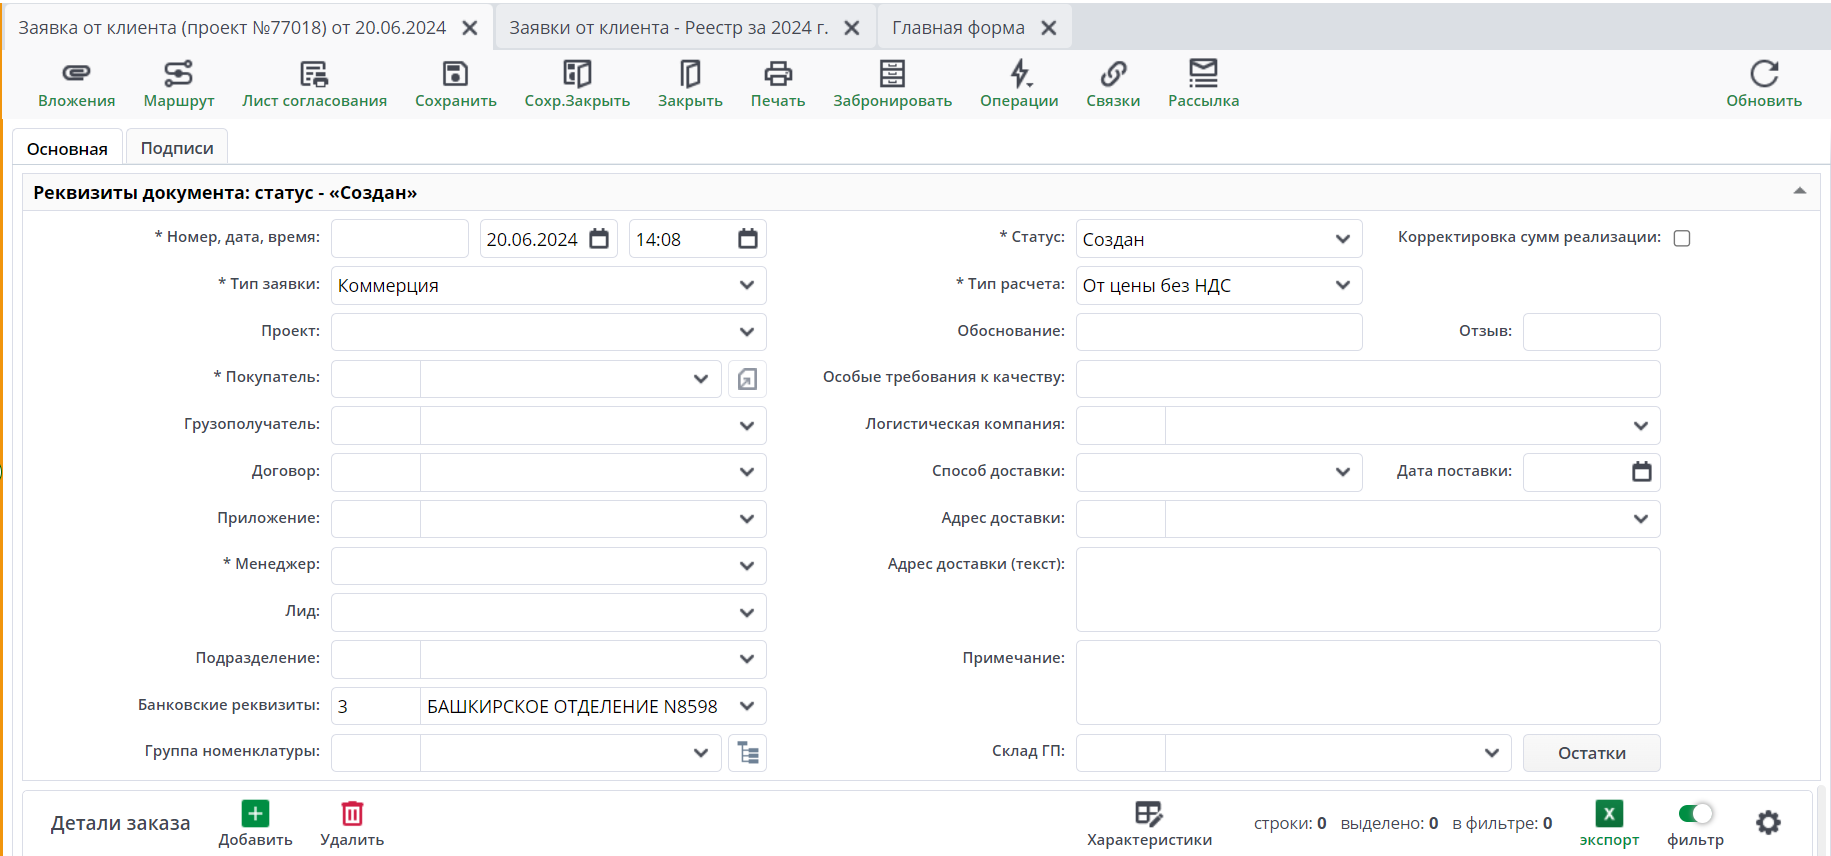Enable Корректировка сумм реализации checkbox
This screenshot has width=1831, height=856.
click(x=1682, y=238)
